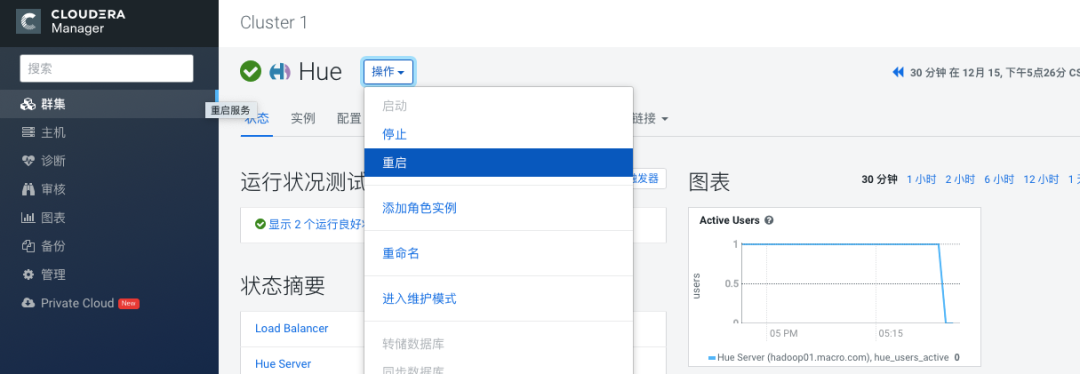Click the Cloudera Manager logo icon
1080x374 pixels.
coord(28,22)
